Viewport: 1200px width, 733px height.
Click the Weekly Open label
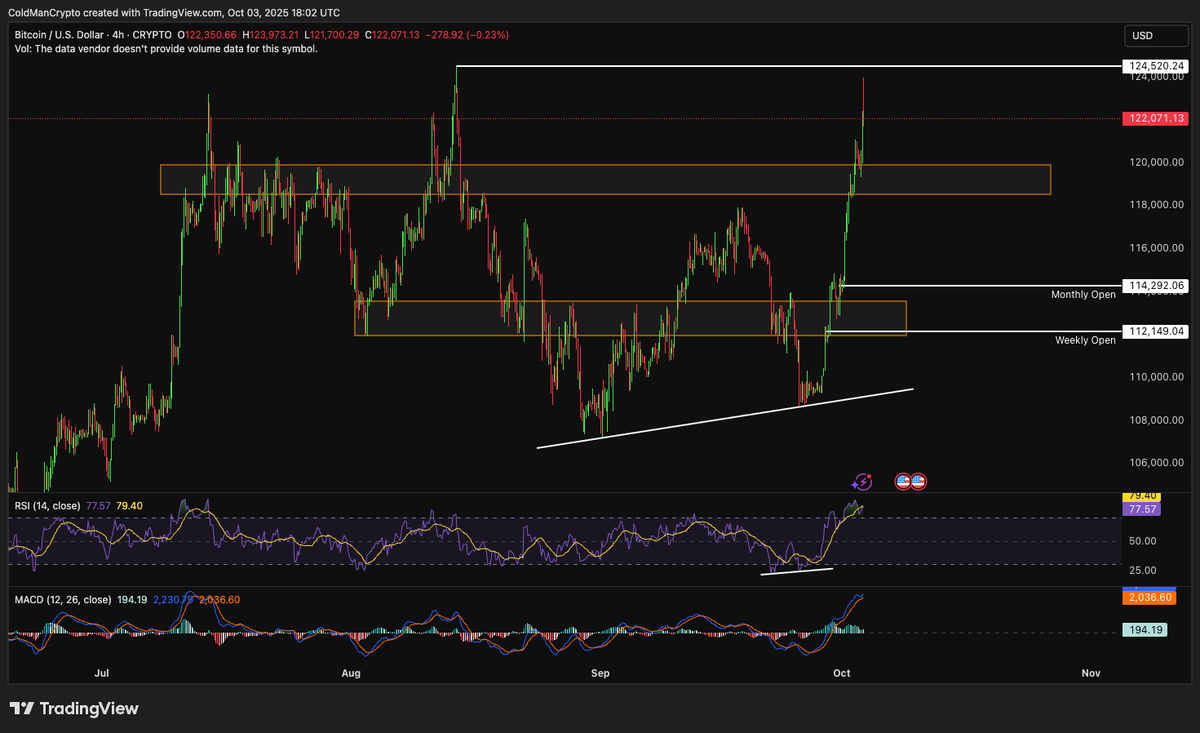click(1085, 340)
